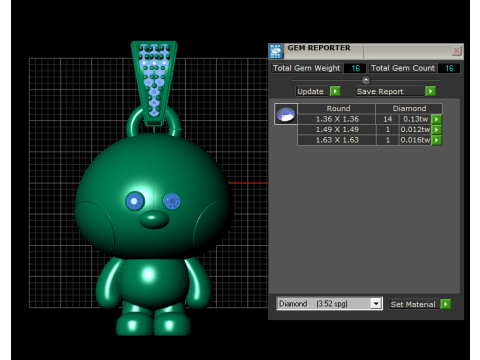The height and width of the screenshot is (360, 480).
Task: Click the green arrow beside Save Report
Action: click(430, 91)
